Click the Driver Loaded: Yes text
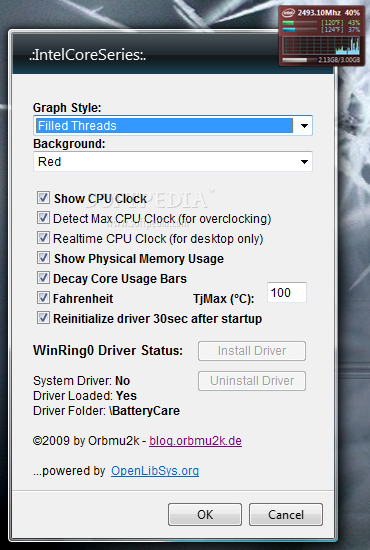The height and width of the screenshot is (550, 370). 85,396
